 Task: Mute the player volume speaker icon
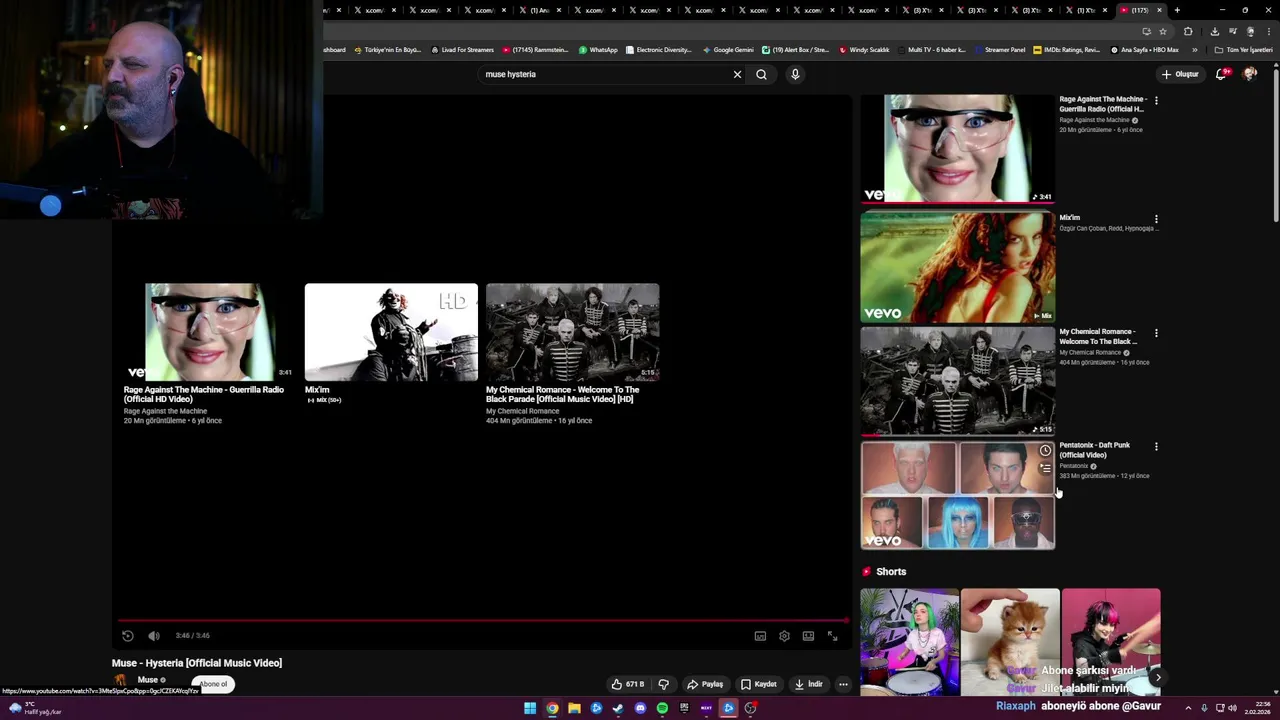[x=154, y=636]
